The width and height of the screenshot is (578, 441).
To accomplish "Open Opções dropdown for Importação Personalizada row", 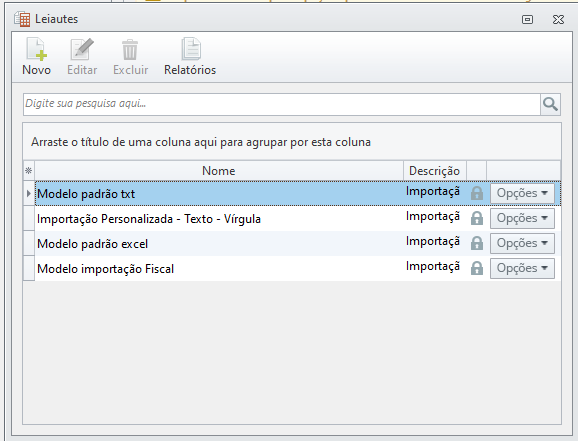I will tap(522, 218).
